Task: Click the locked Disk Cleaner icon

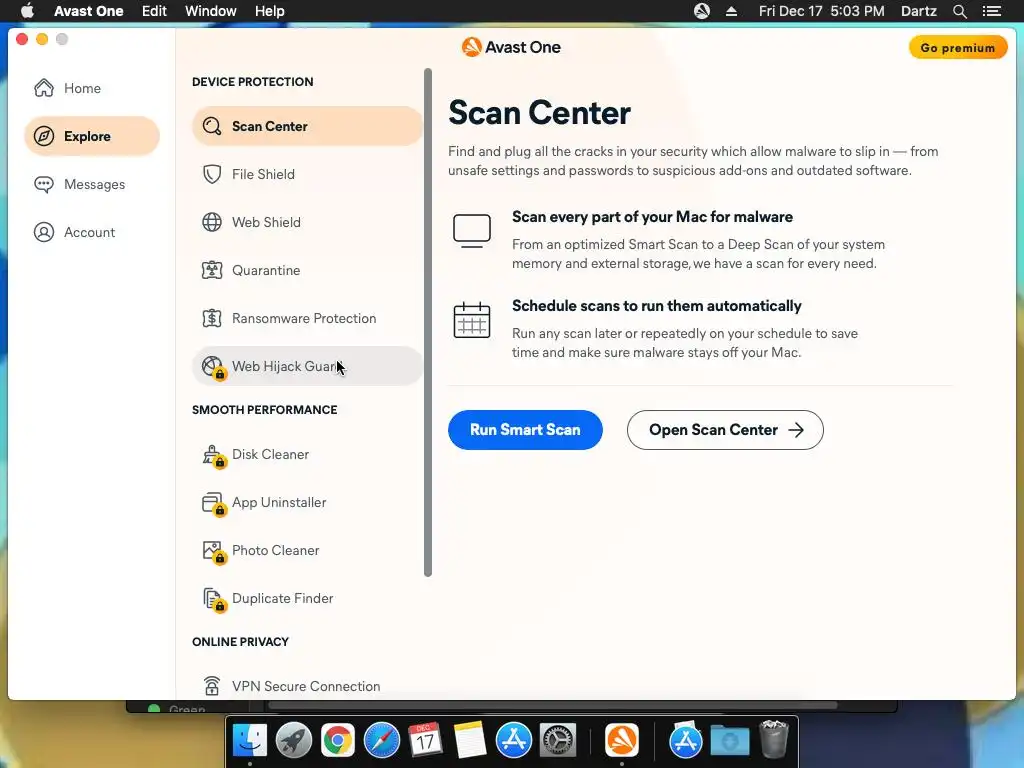Action: [213, 455]
